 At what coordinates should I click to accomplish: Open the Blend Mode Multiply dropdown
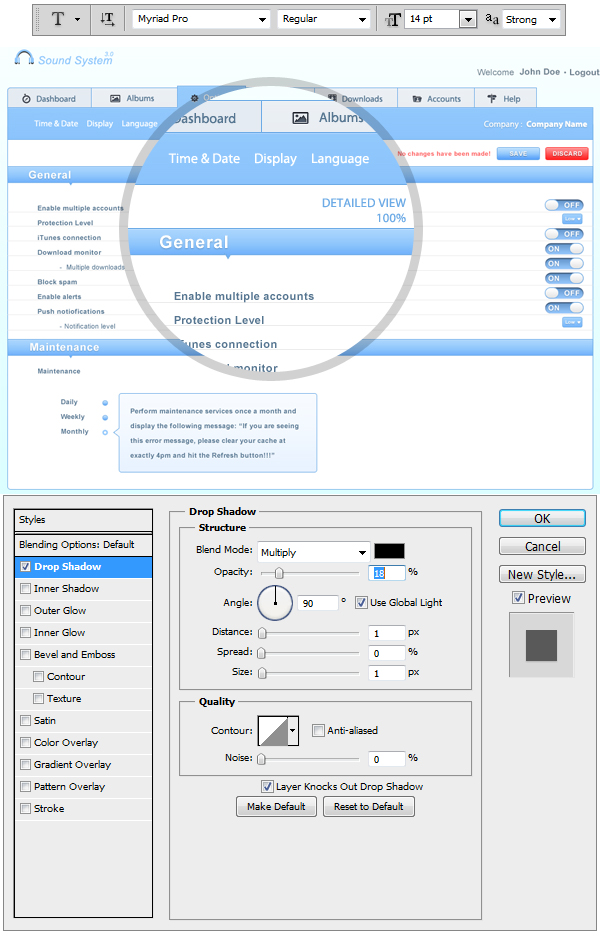313,552
